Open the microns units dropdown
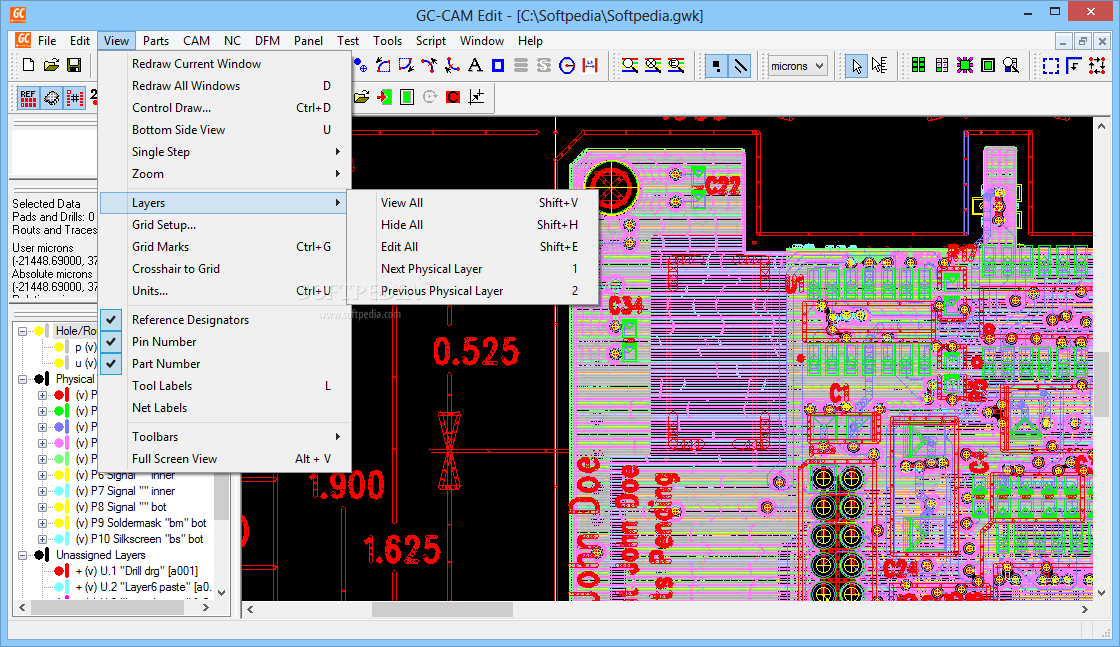 (x=797, y=66)
